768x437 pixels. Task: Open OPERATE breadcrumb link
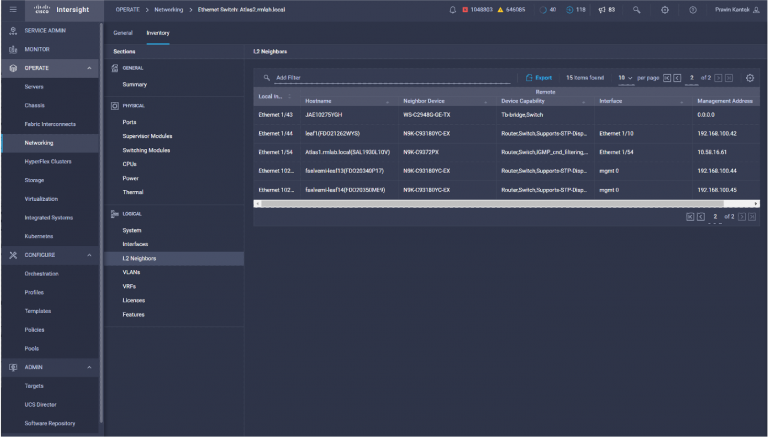tap(128, 10)
